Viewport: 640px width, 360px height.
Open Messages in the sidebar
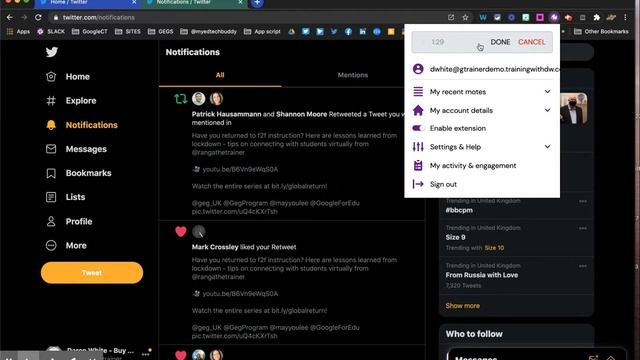tap(76, 149)
